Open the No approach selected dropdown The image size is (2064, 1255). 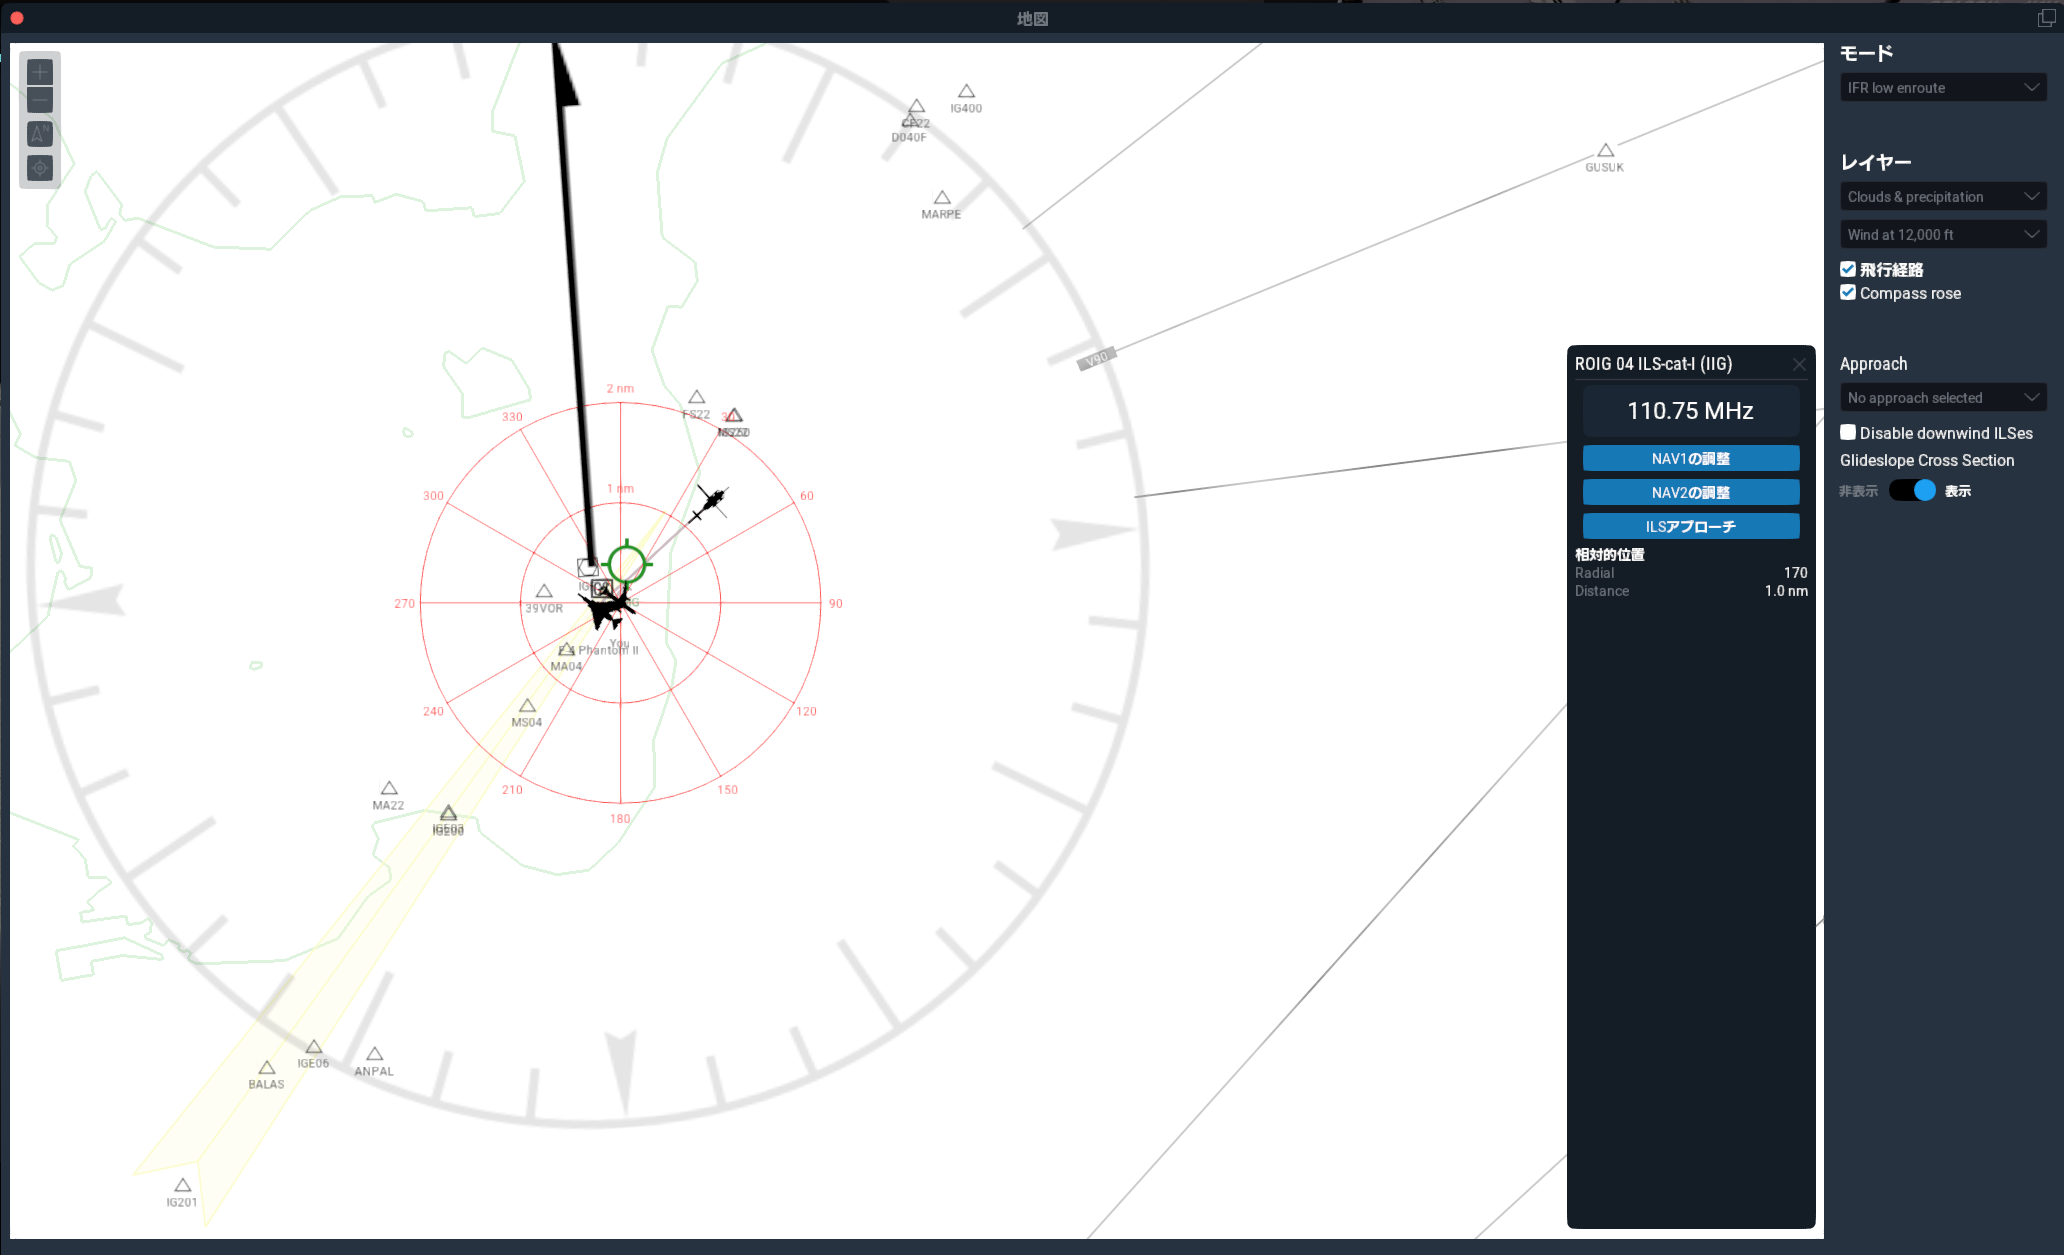tap(1943, 398)
